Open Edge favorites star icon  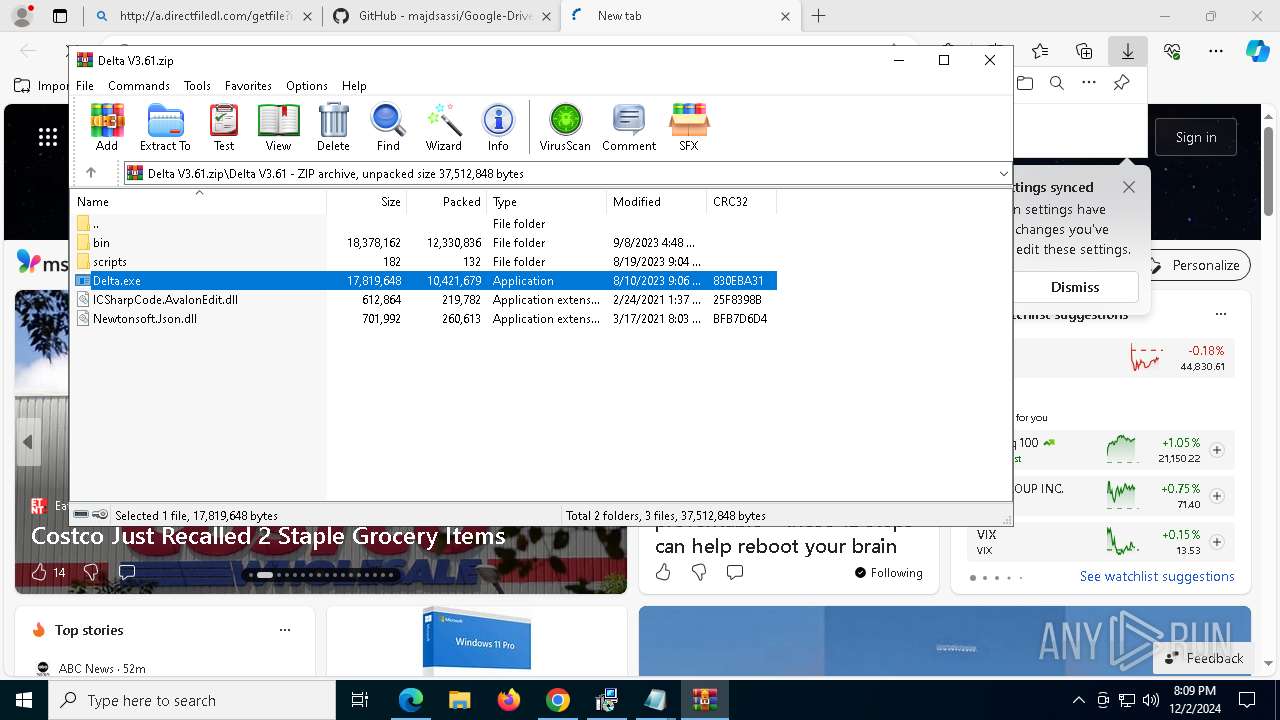click(x=1040, y=51)
